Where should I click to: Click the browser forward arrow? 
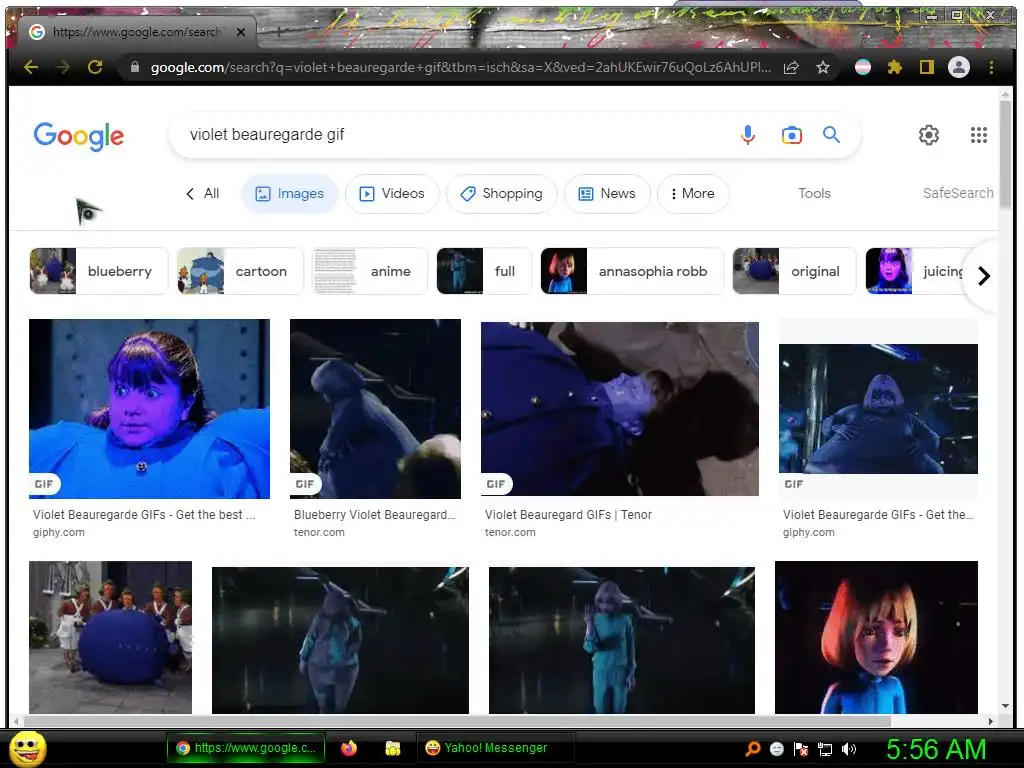(x=63, y=67)
